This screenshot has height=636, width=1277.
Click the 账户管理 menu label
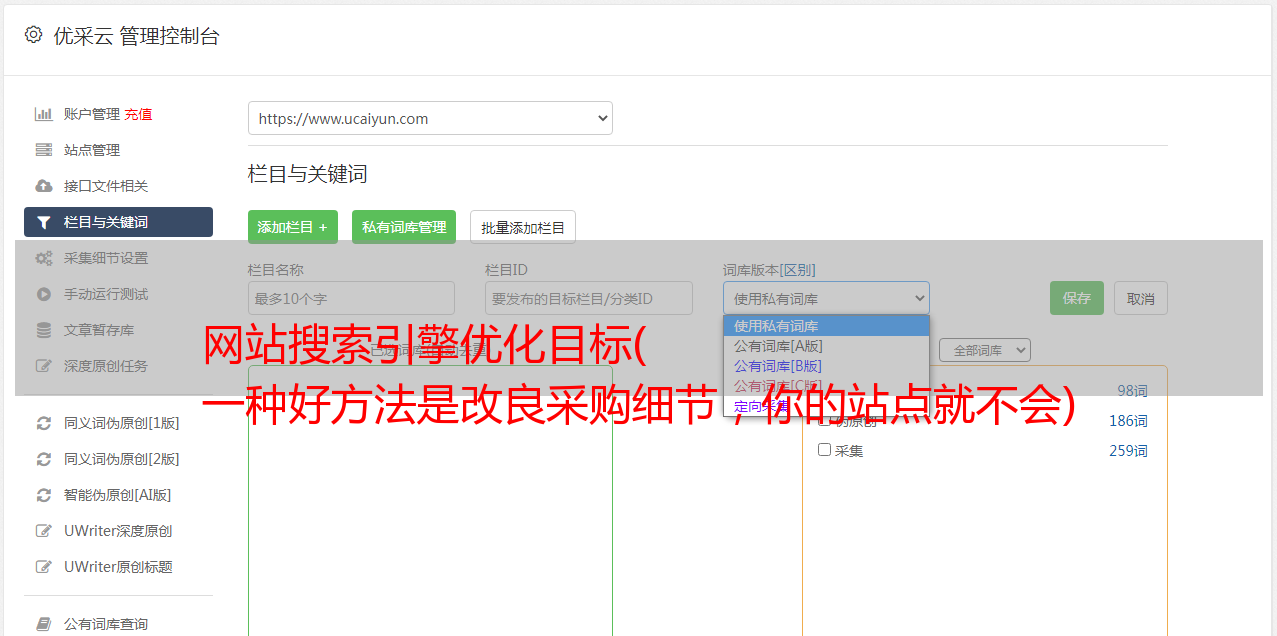click(92, 114)
